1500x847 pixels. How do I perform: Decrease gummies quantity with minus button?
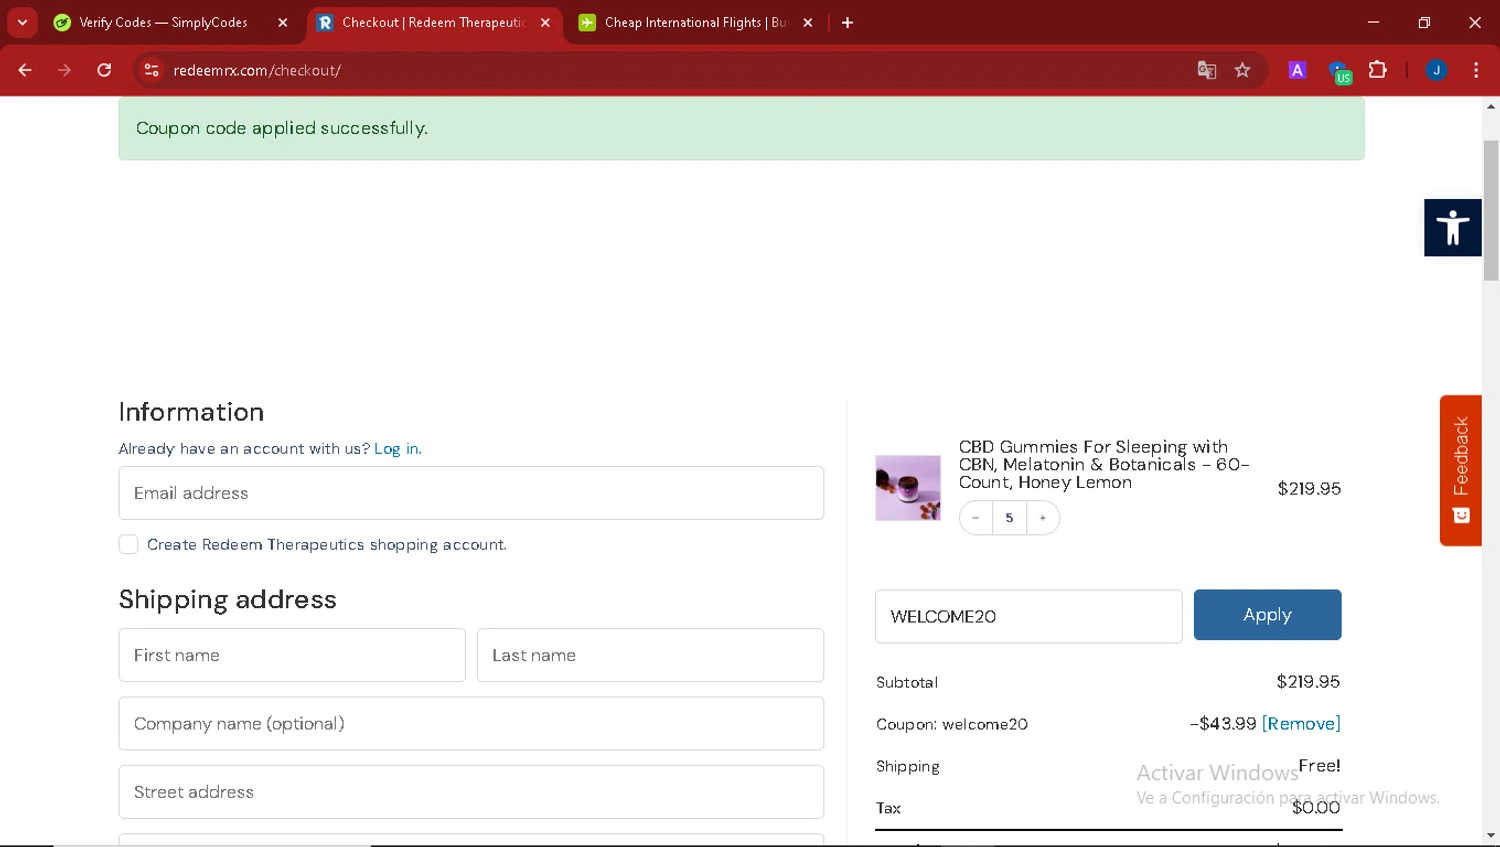(x=976, y=517)
